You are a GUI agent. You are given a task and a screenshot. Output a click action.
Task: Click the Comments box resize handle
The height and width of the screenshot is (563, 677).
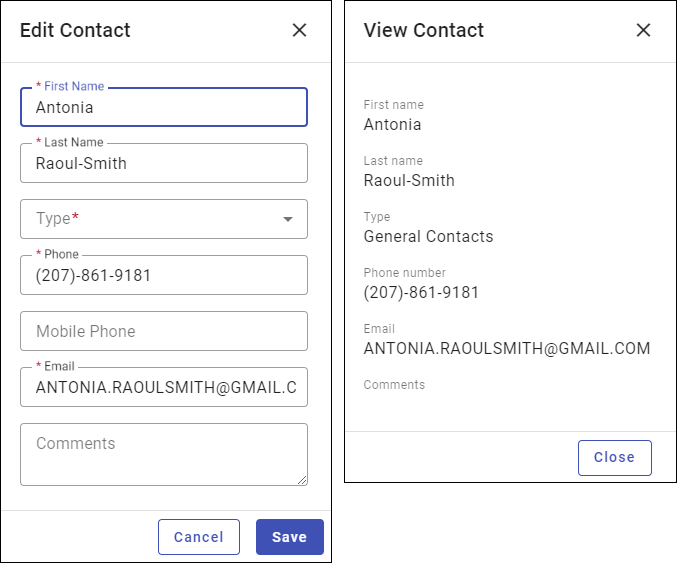click(302, 480)
